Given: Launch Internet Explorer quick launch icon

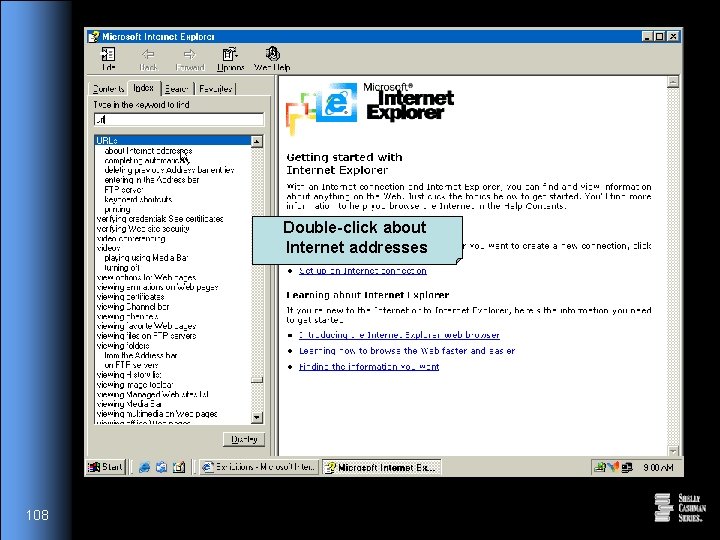Looking at the screenshot, I should 144,467.
